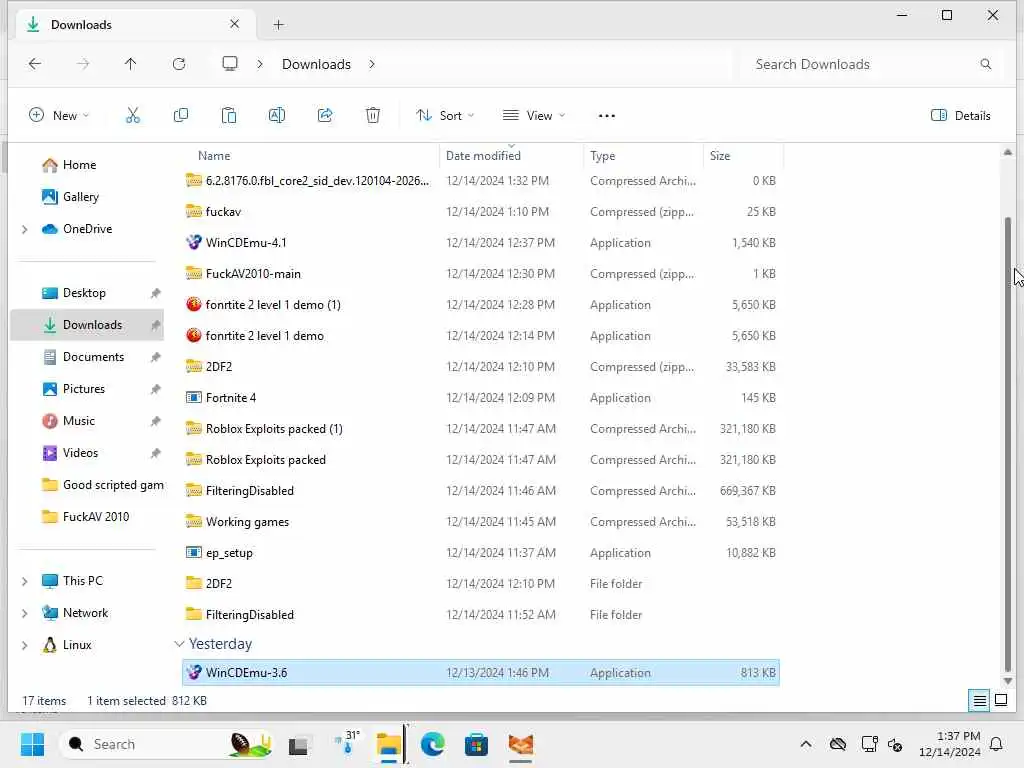Click the OneDrive cloud tray icon
The width and height of the screenshot is (1024, 768).
click(x=838, y=744)
